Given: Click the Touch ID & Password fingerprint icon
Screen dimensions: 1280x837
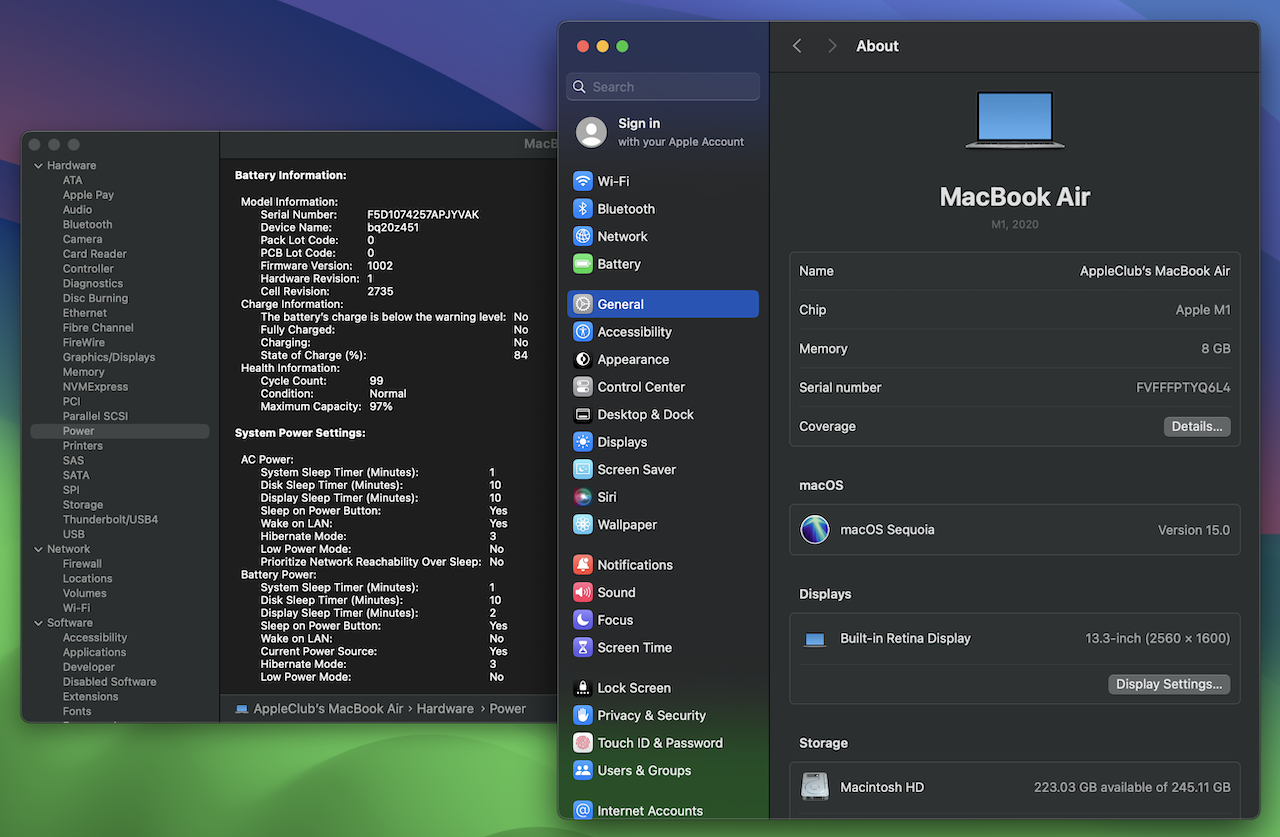Looking at the screenshot, I should (583, 743).
